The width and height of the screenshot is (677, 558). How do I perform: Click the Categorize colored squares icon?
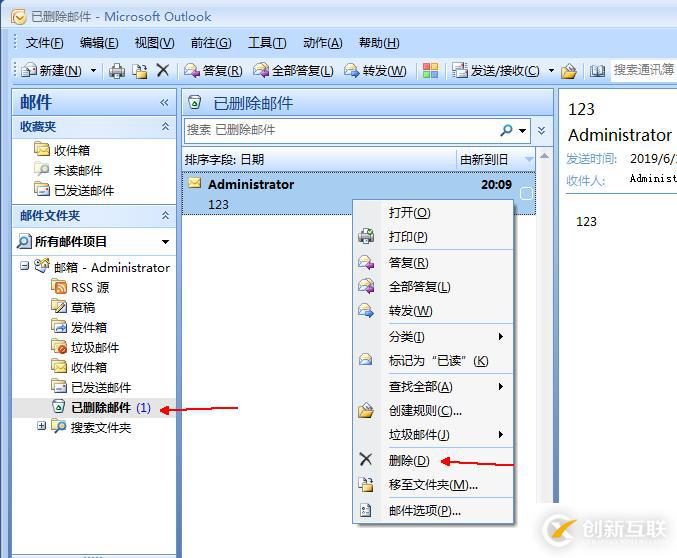pyautogui.click(x=430, y=70)
